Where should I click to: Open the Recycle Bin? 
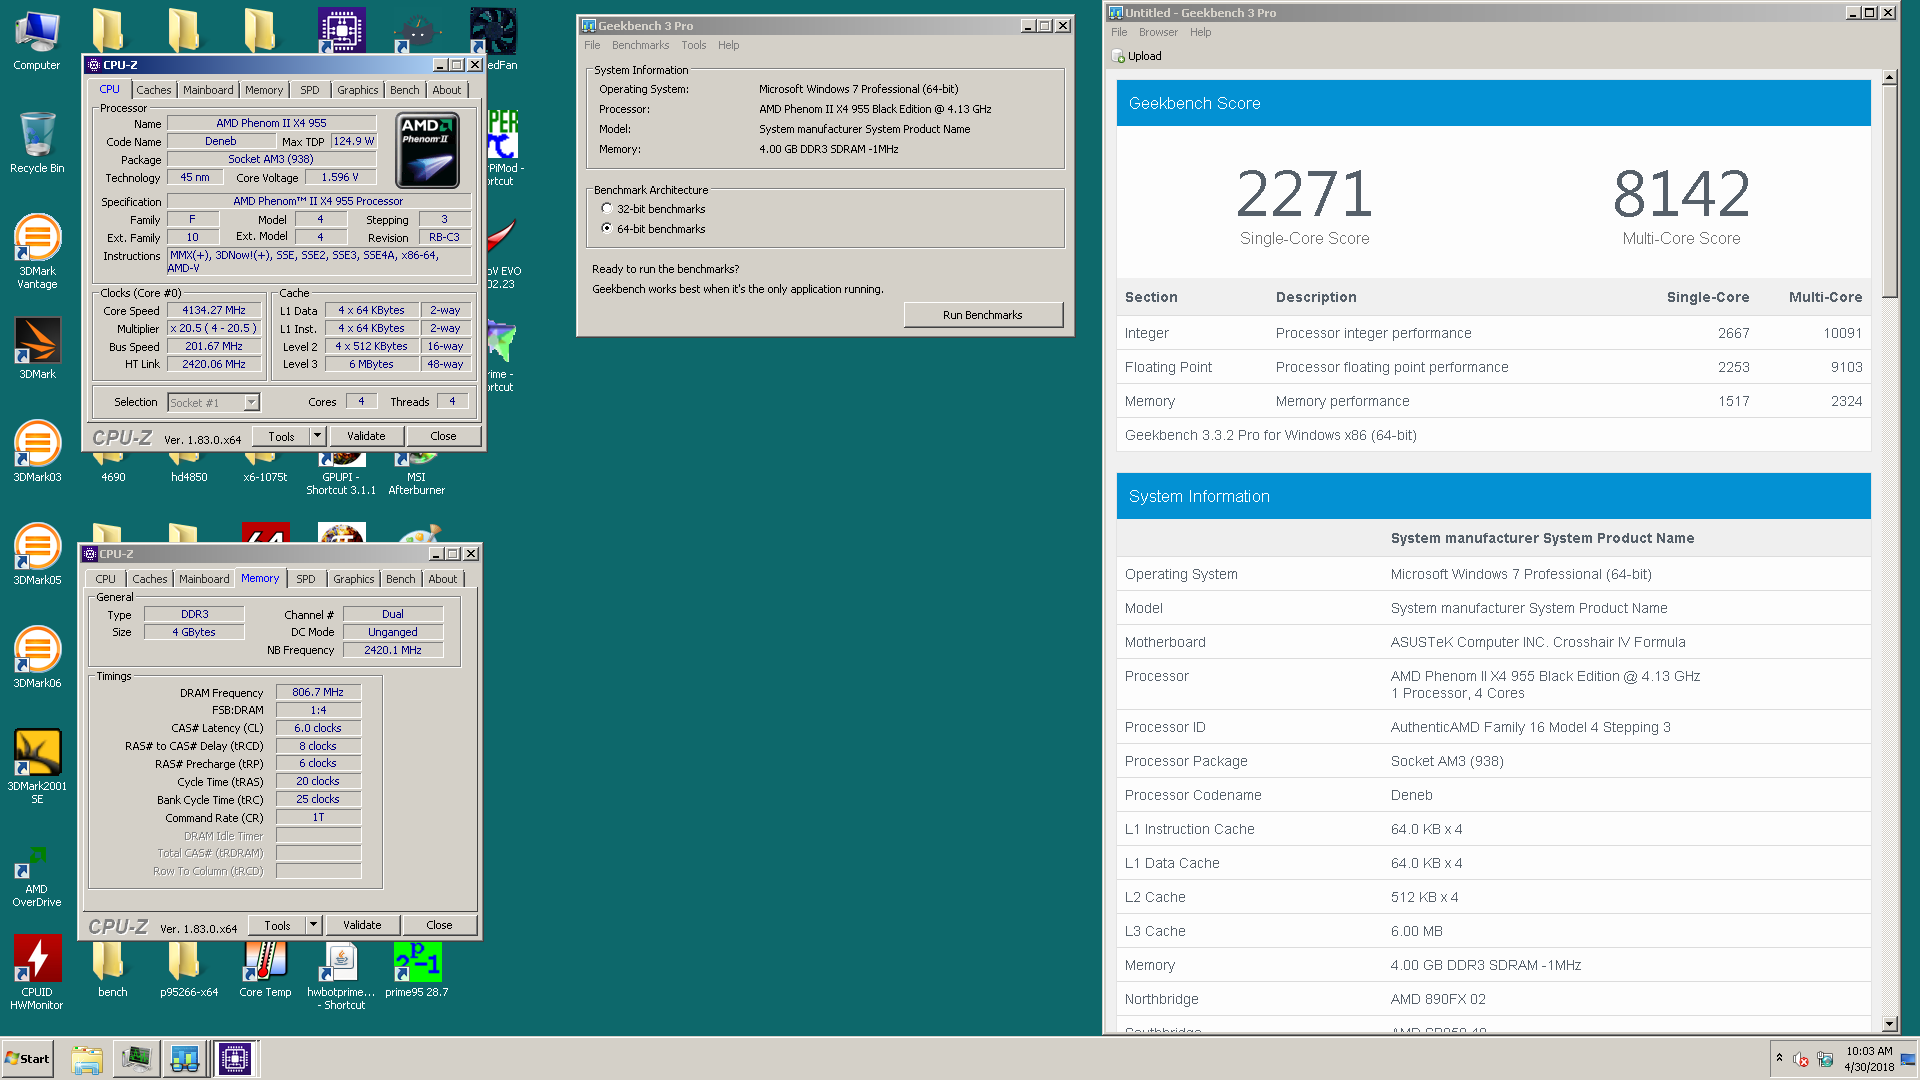pyautogui.click(x=37, y=142)
